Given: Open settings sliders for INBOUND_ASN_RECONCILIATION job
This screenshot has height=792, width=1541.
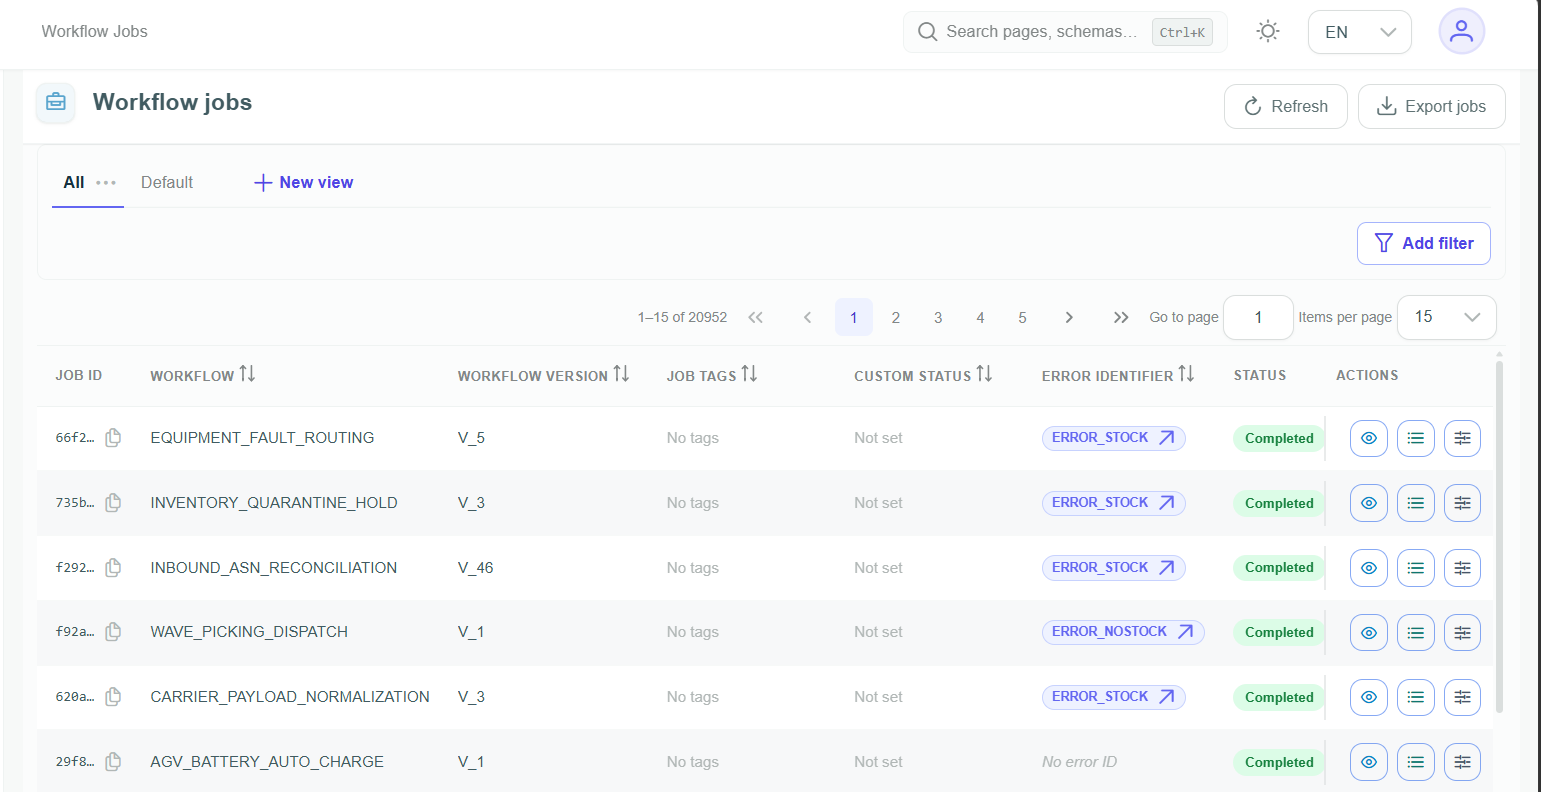Looking at the screenshot, I should pyautogui.click(x=1462, y=568).
